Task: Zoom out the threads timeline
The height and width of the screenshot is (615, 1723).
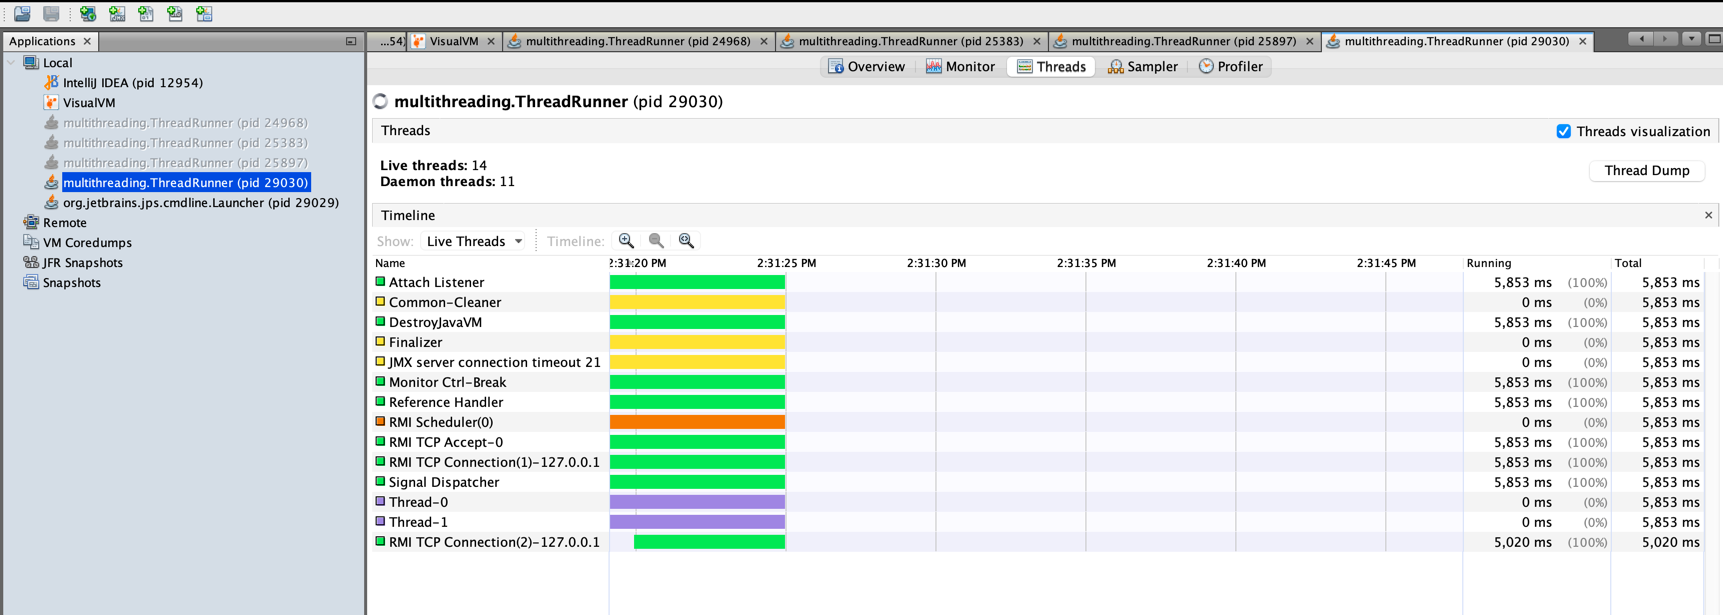Action: (657, 241)
